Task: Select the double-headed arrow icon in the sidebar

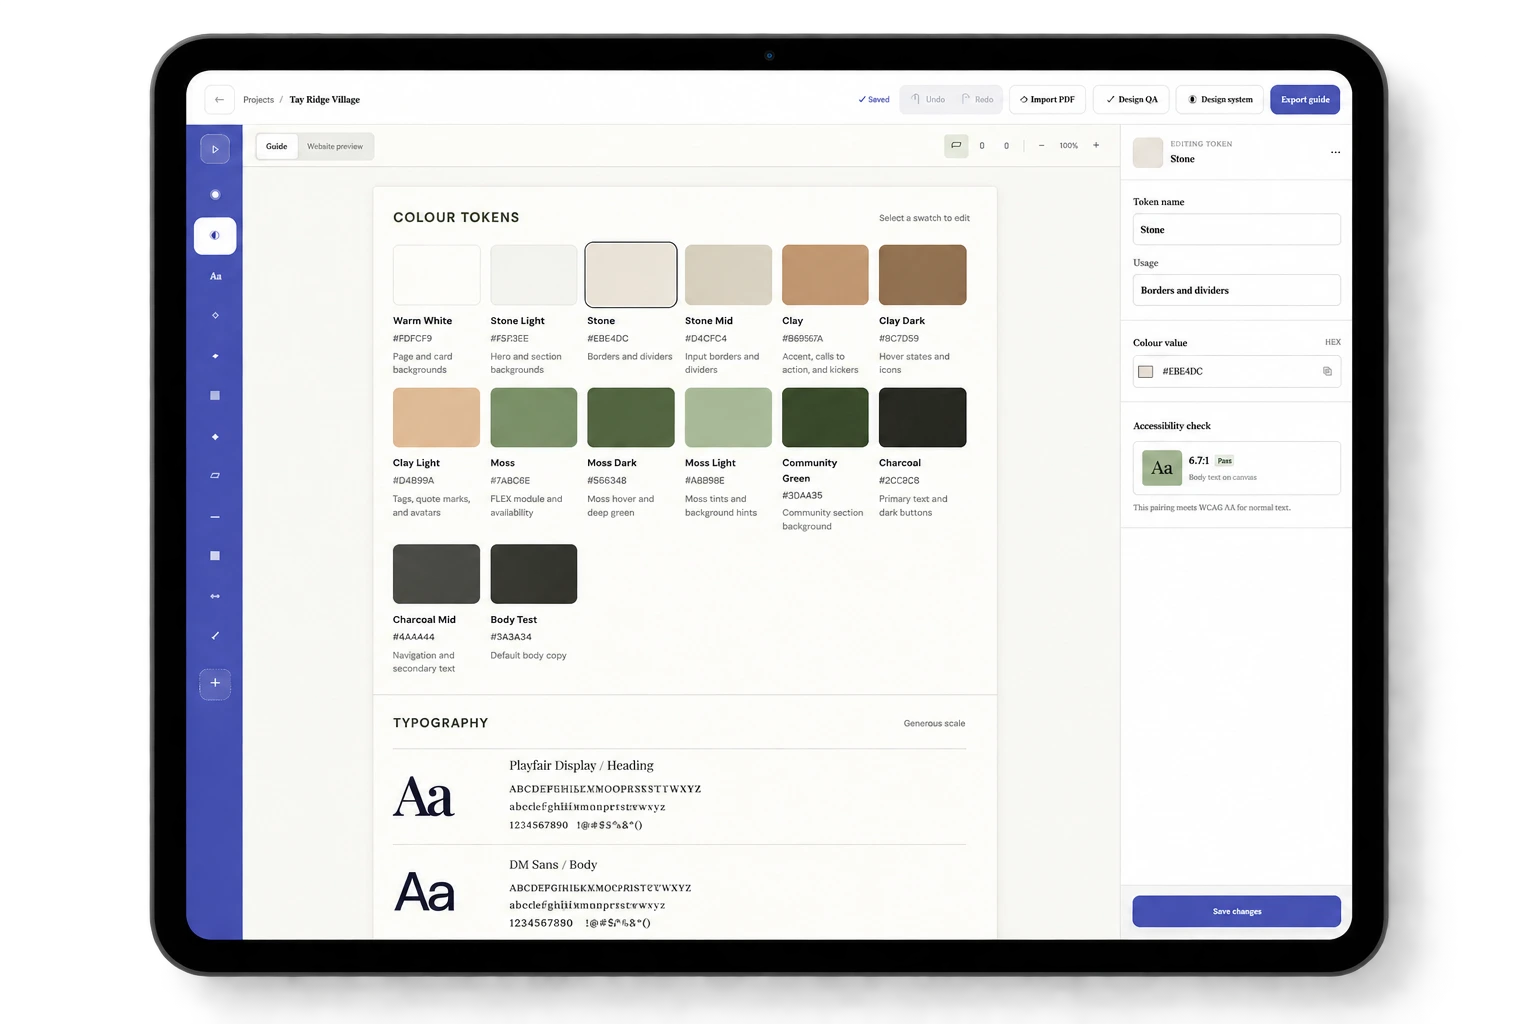Action: (x=215, y=596)
